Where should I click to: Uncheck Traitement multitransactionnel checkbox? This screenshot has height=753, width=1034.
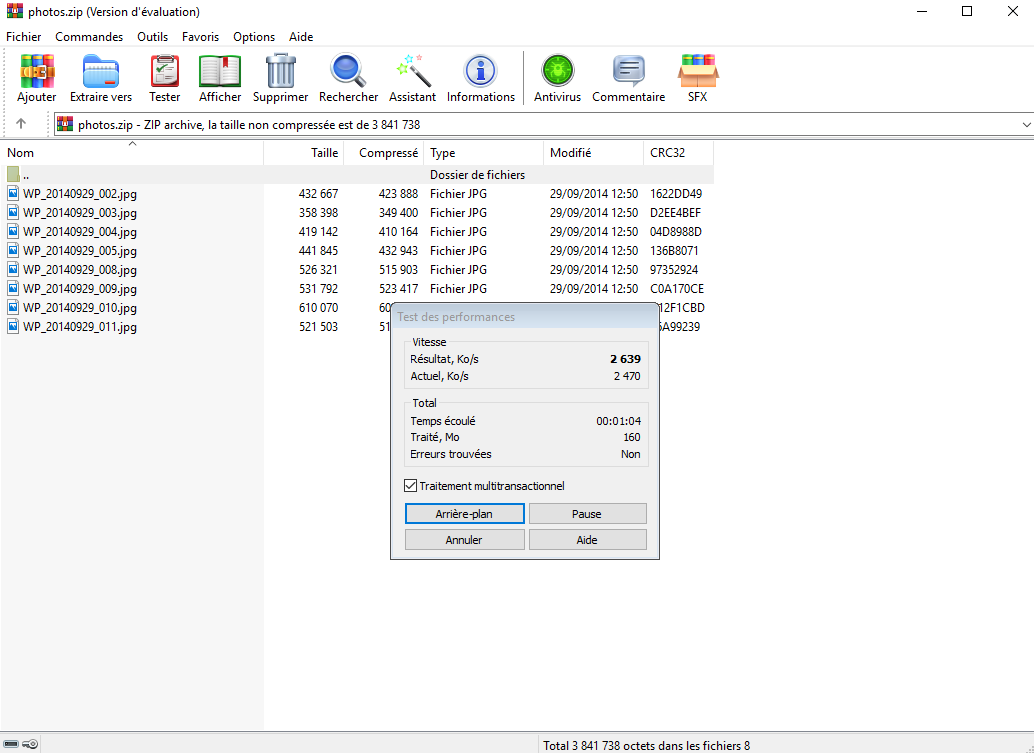(411, 486)
